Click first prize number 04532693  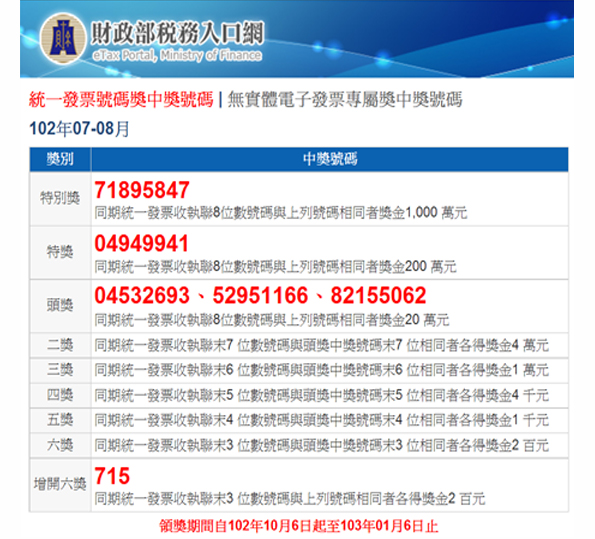pyautogui.click(x=142, y=295)
